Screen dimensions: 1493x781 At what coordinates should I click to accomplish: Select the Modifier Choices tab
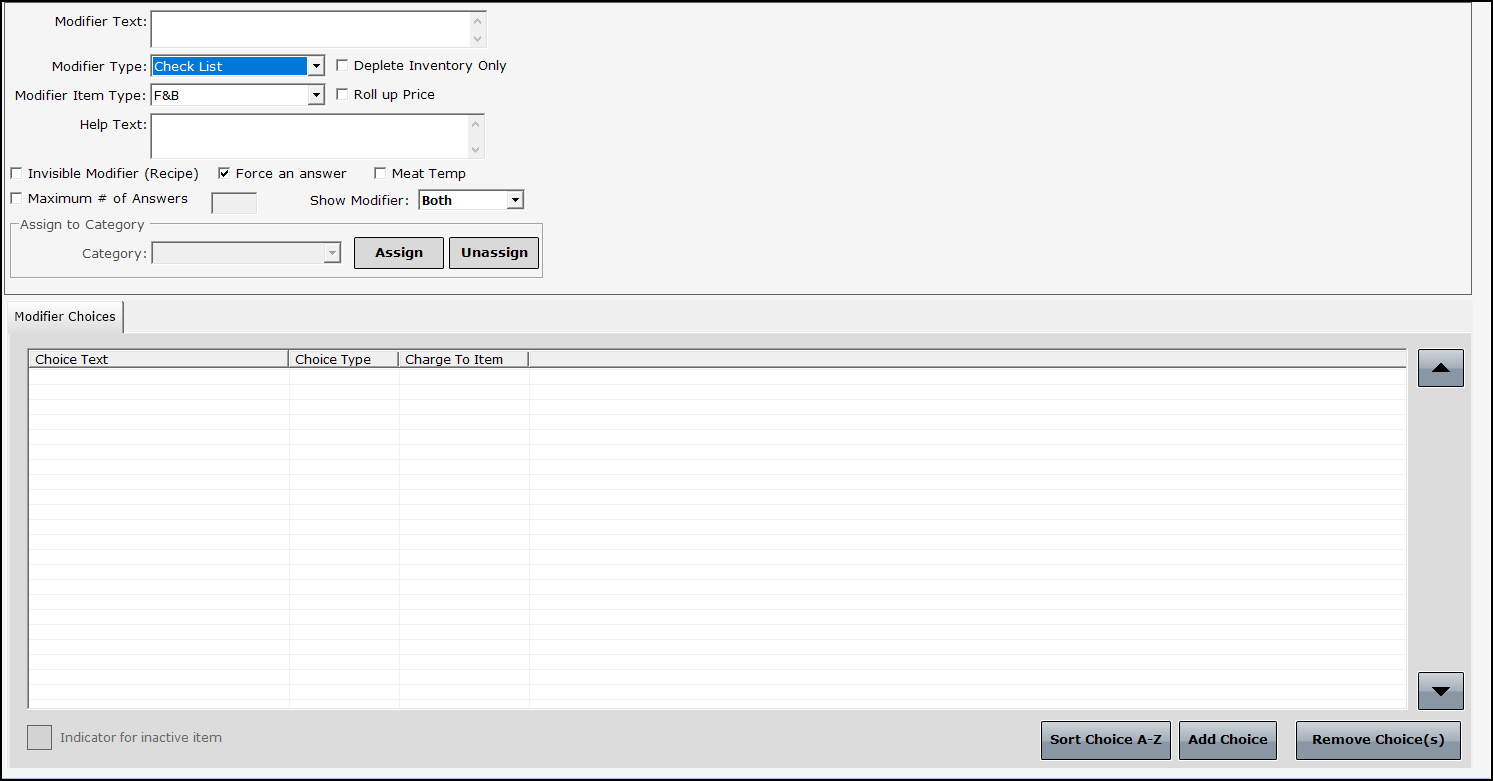[x=65, y=317]
